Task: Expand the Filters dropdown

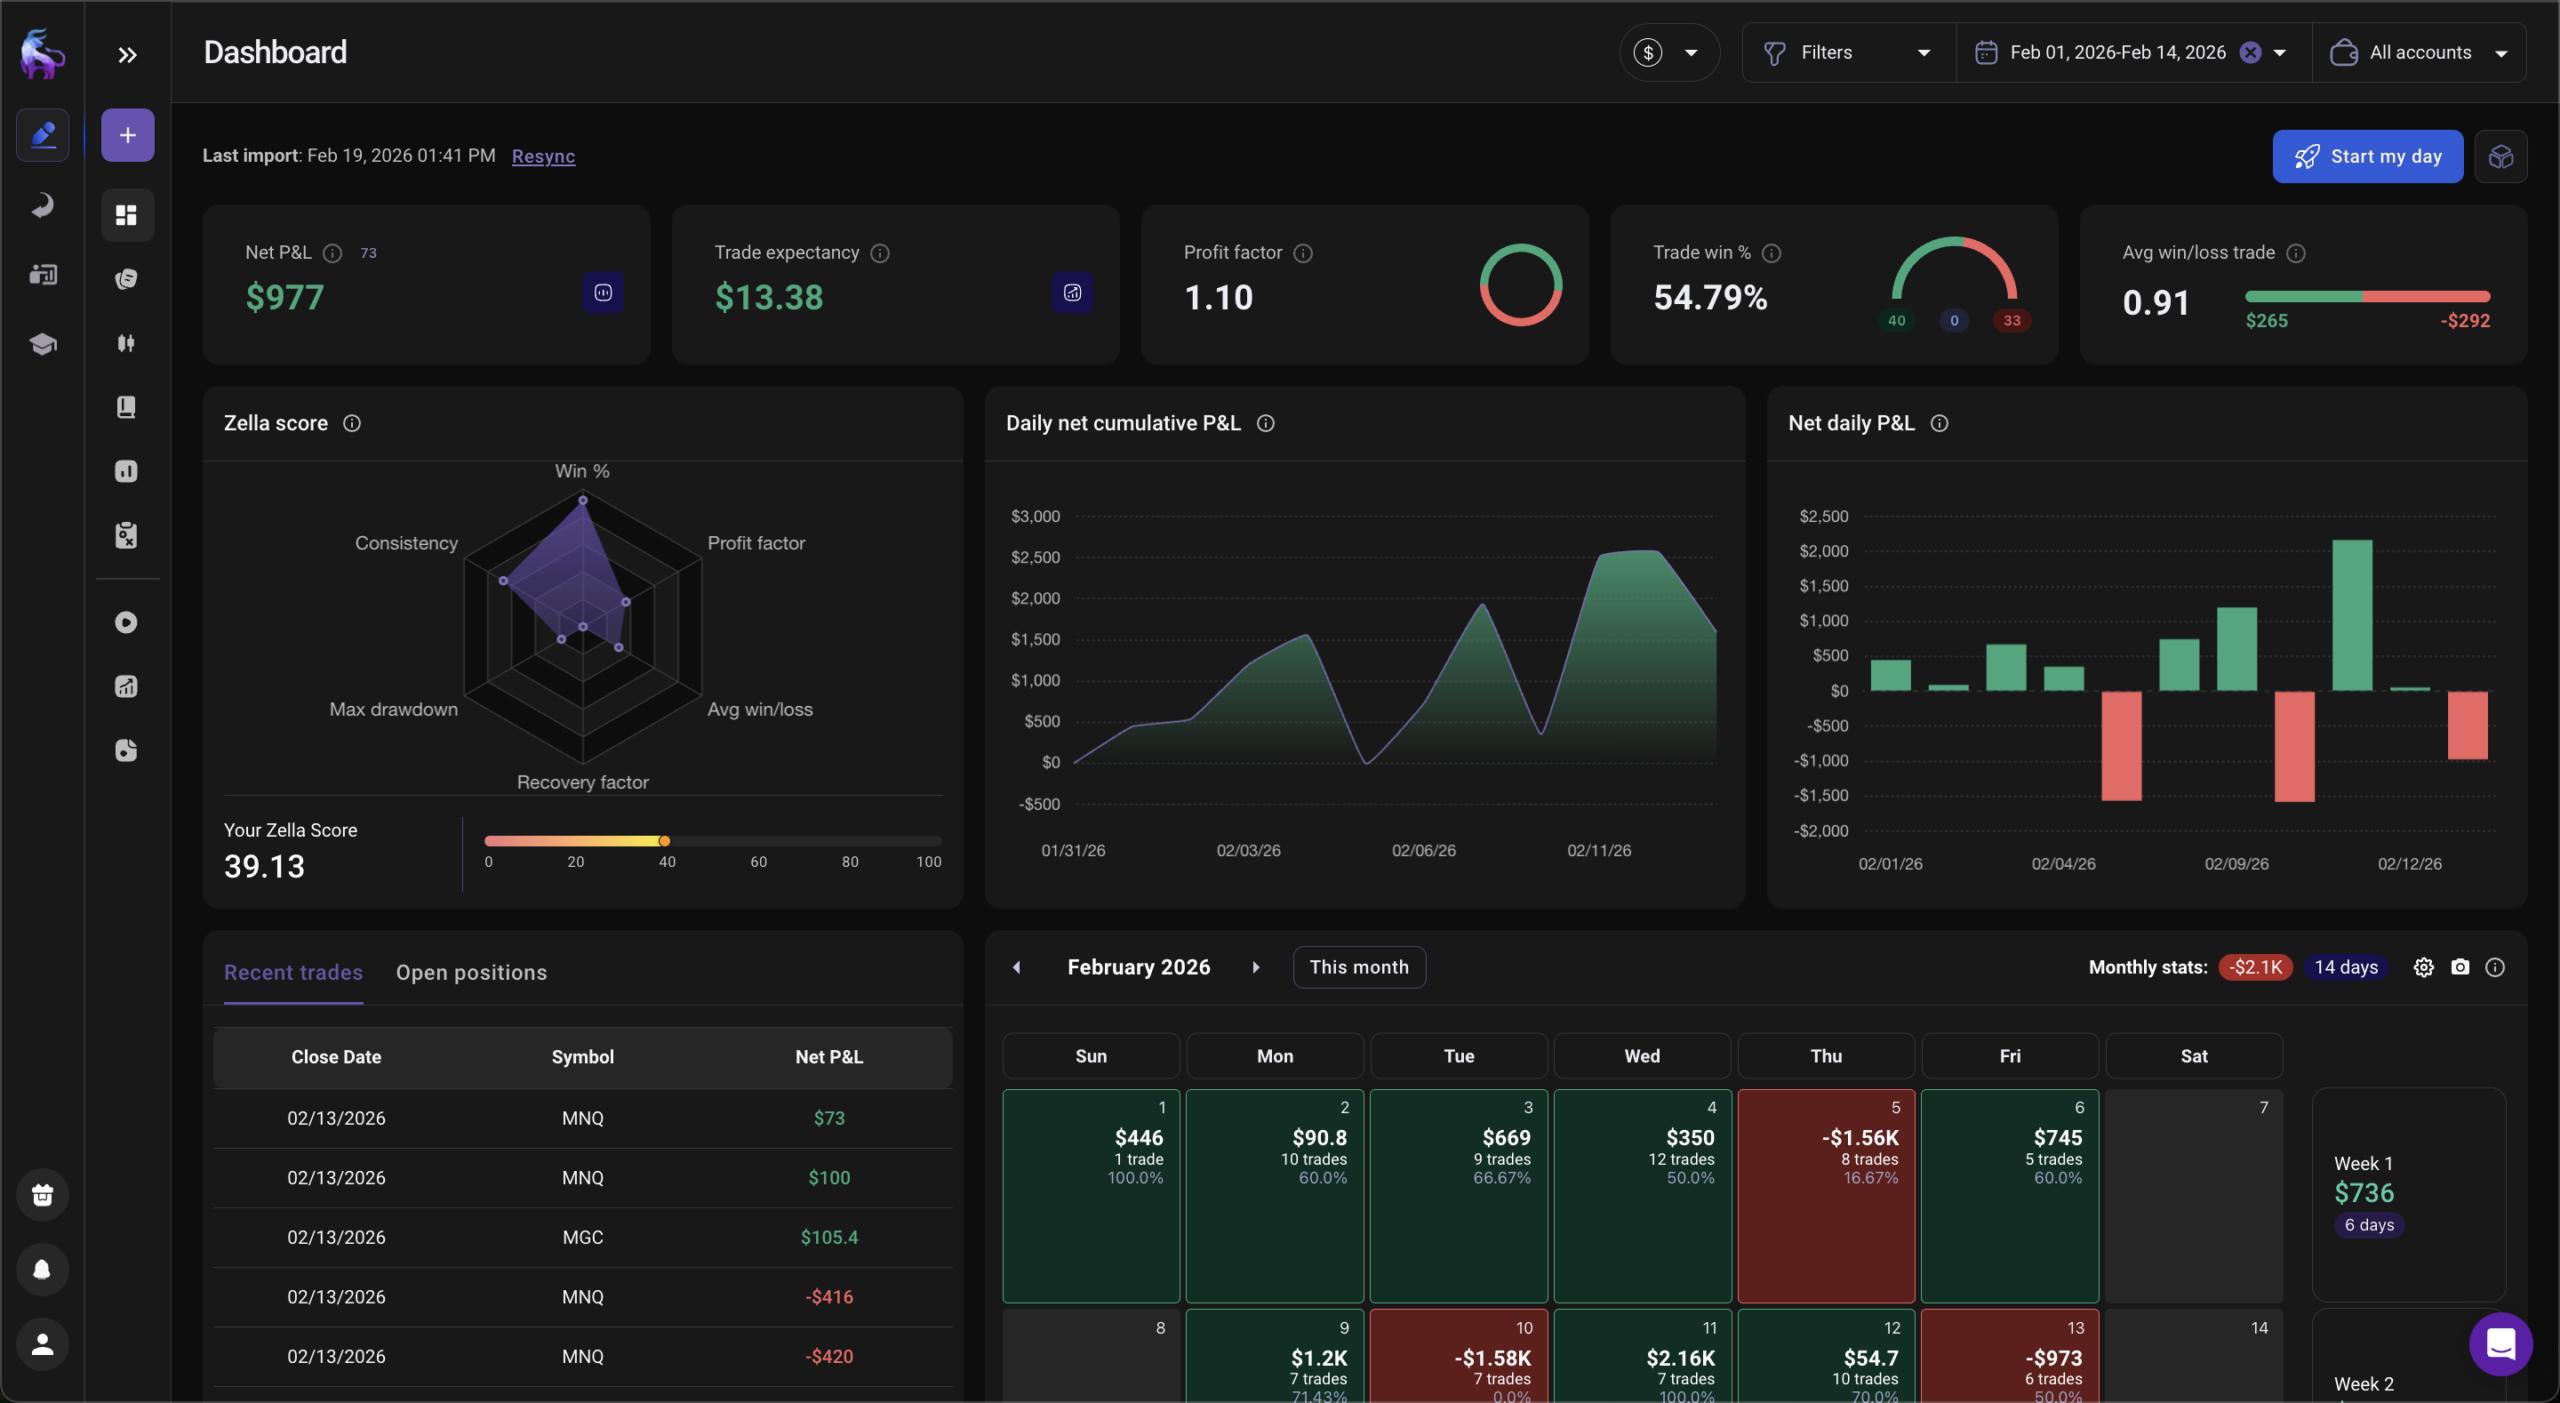Action: (x=1848, y=52)
